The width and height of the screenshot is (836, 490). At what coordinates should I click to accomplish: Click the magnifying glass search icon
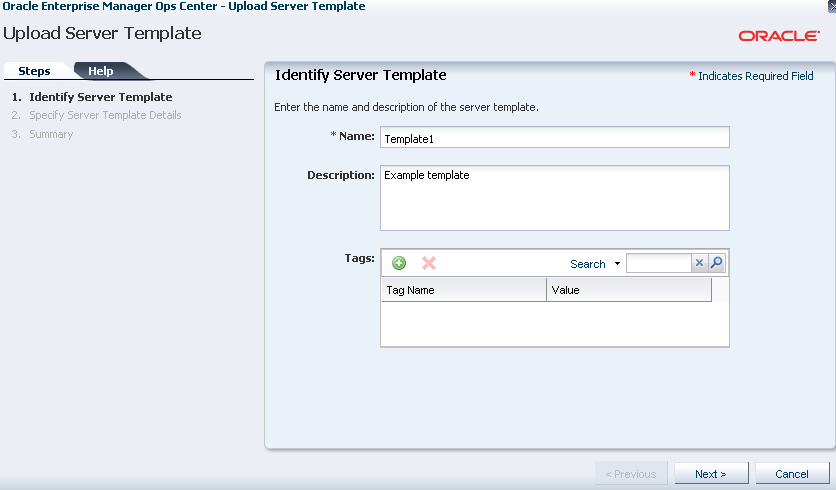coord(717,263)
